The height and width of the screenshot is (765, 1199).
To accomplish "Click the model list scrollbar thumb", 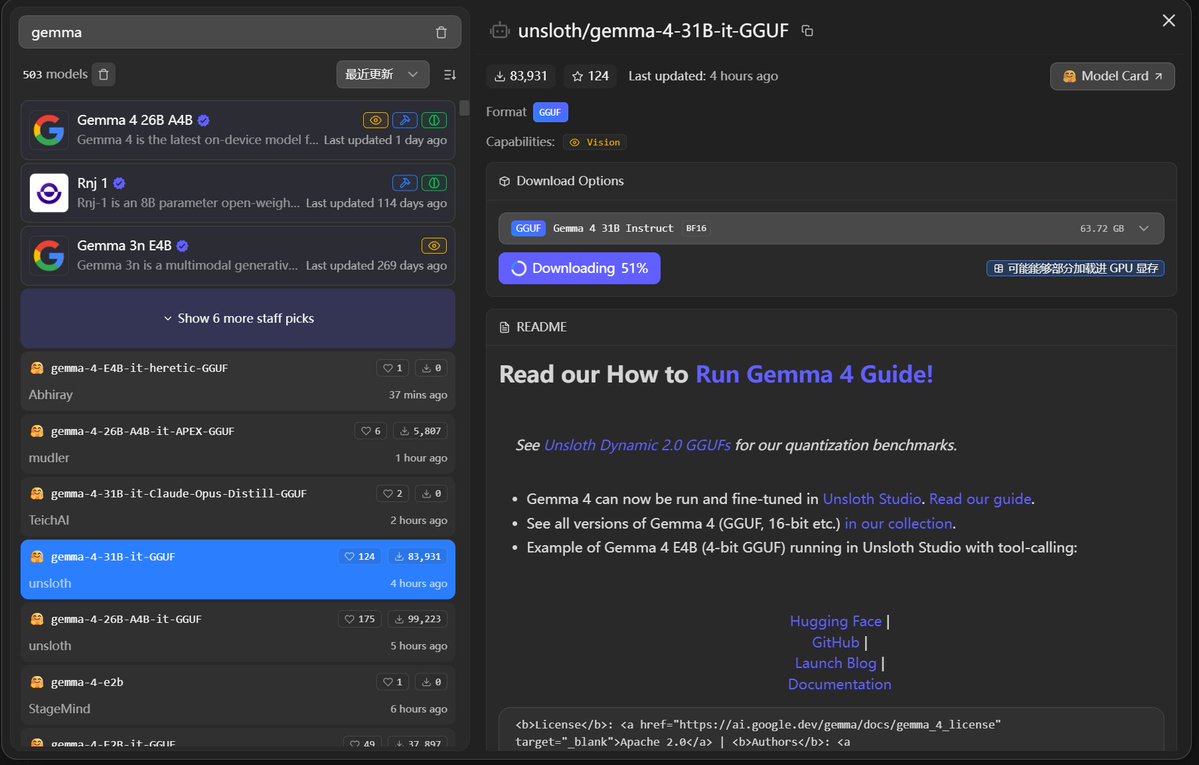I will pyautogui.click(x=464, y=108).
